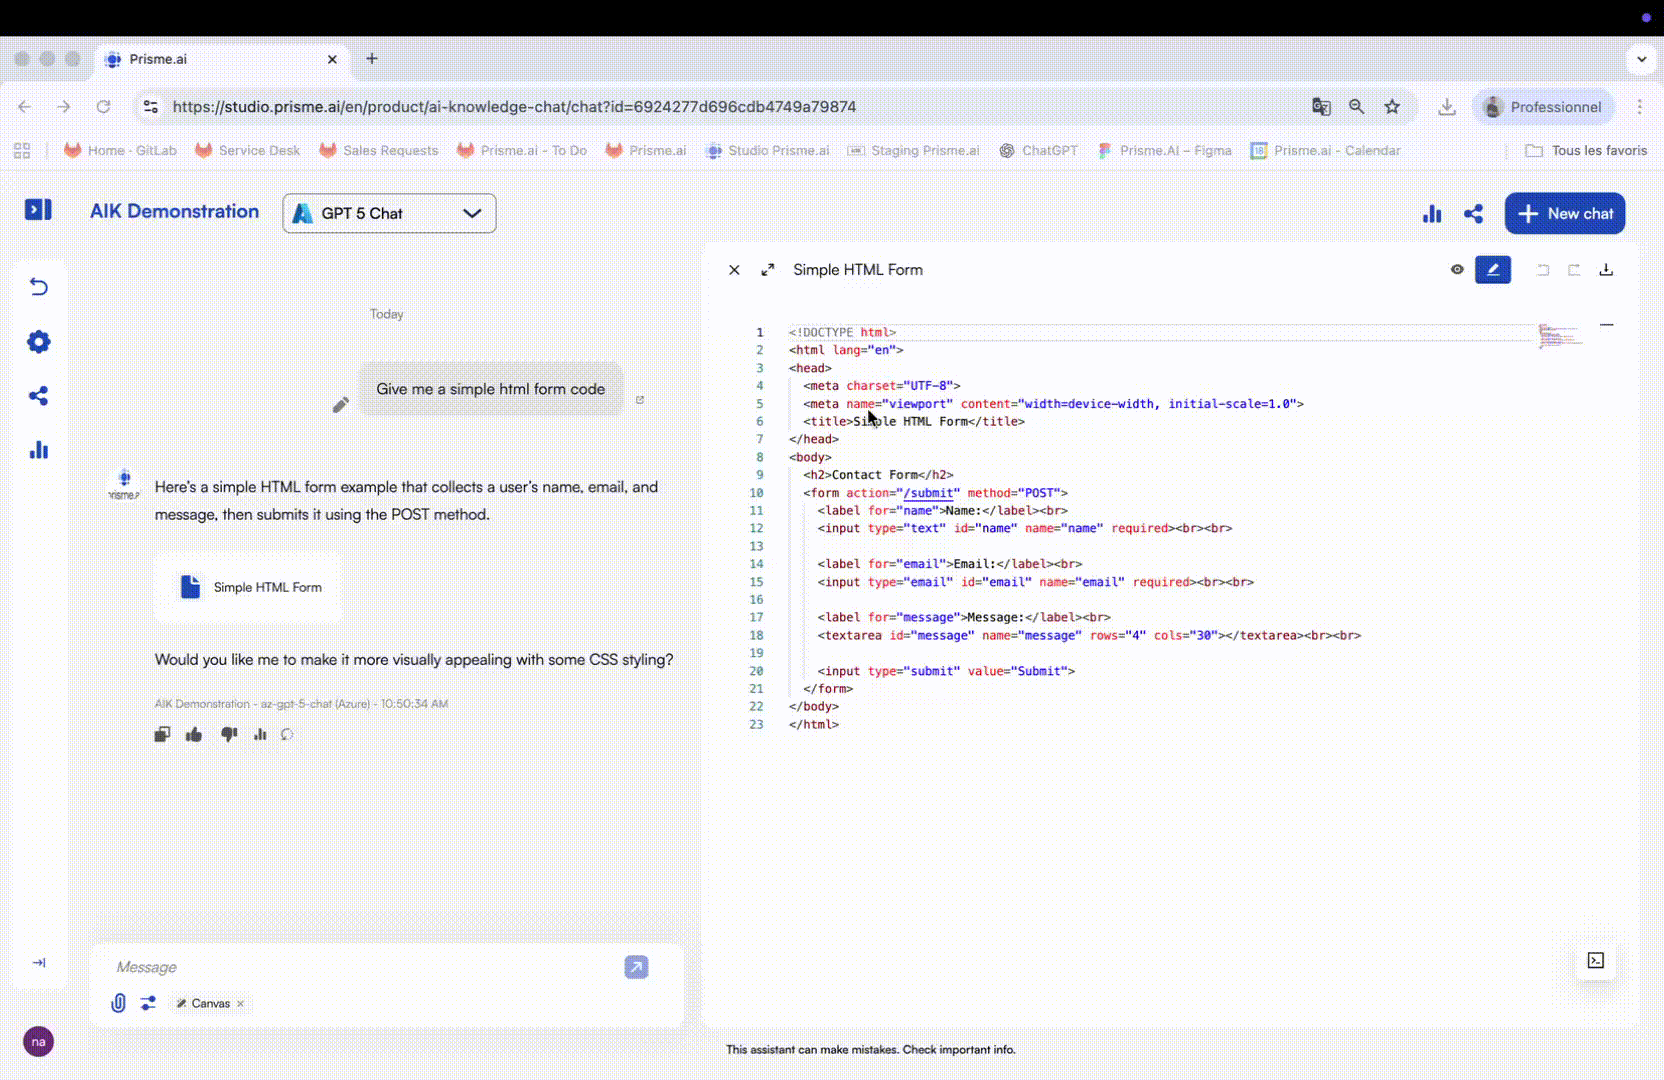1664x1080 pixels.
Task: Open Professionnel profile button
Action: point(1543,106)
